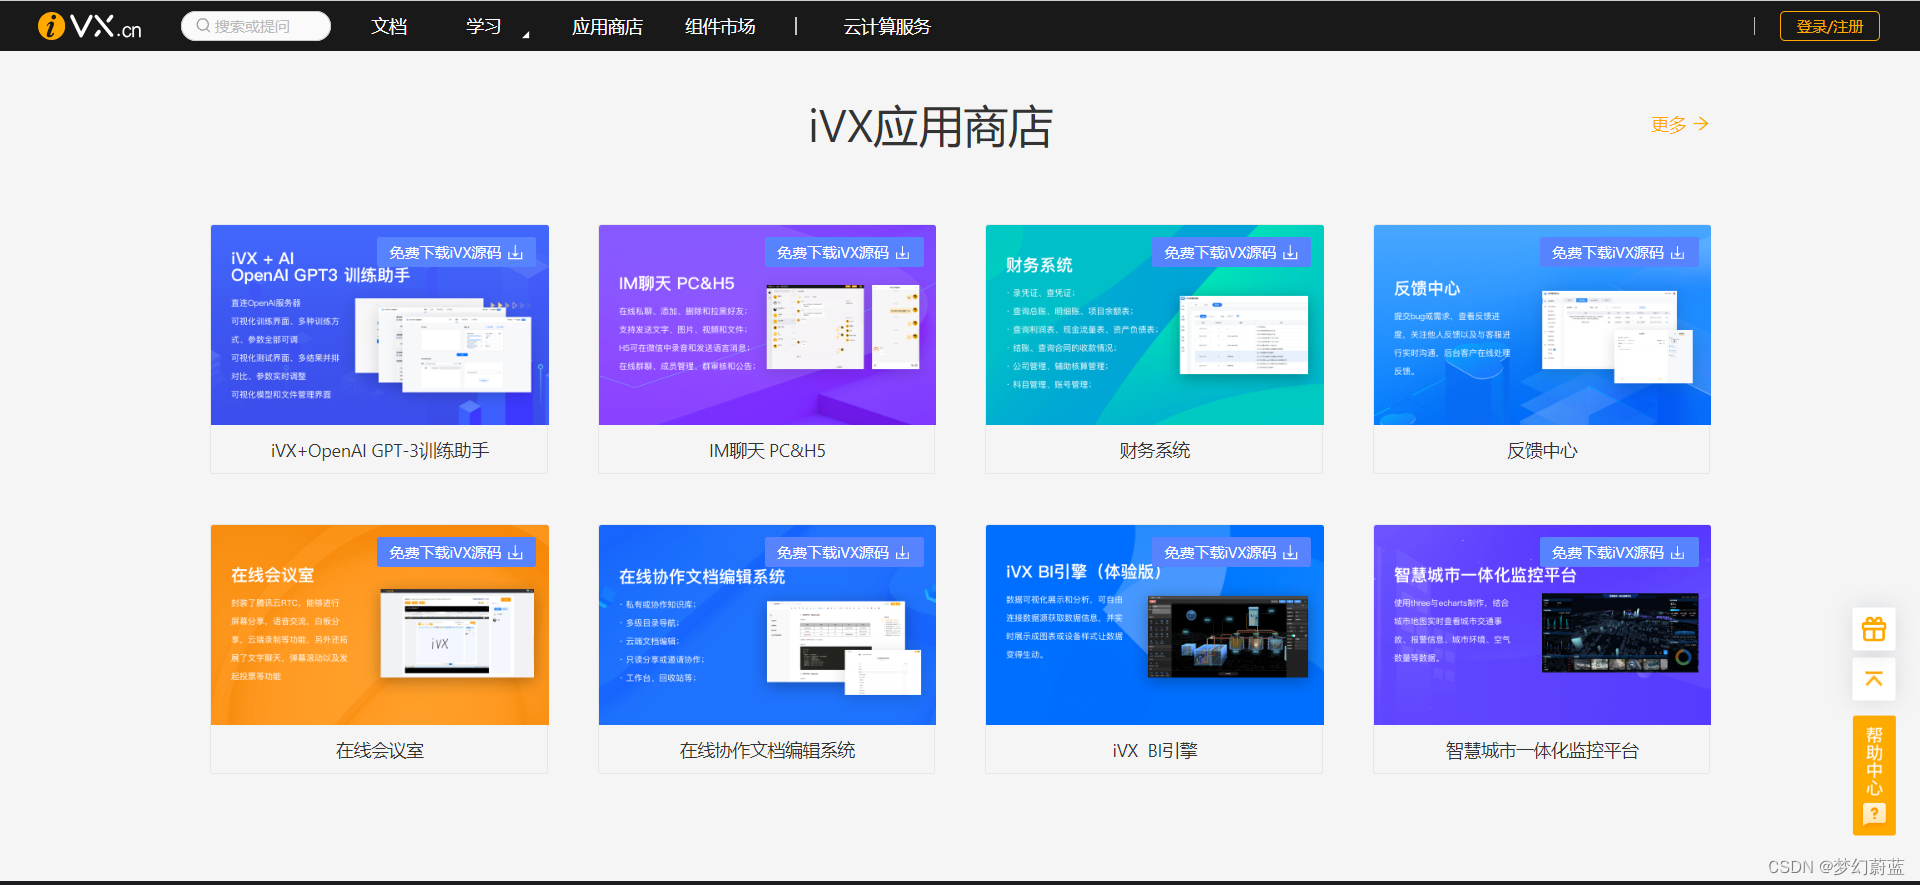Download source for the 财务系统 card
Image resolution: width=1920 pixels, height=885 pixels.
[x=1231, y=252]
